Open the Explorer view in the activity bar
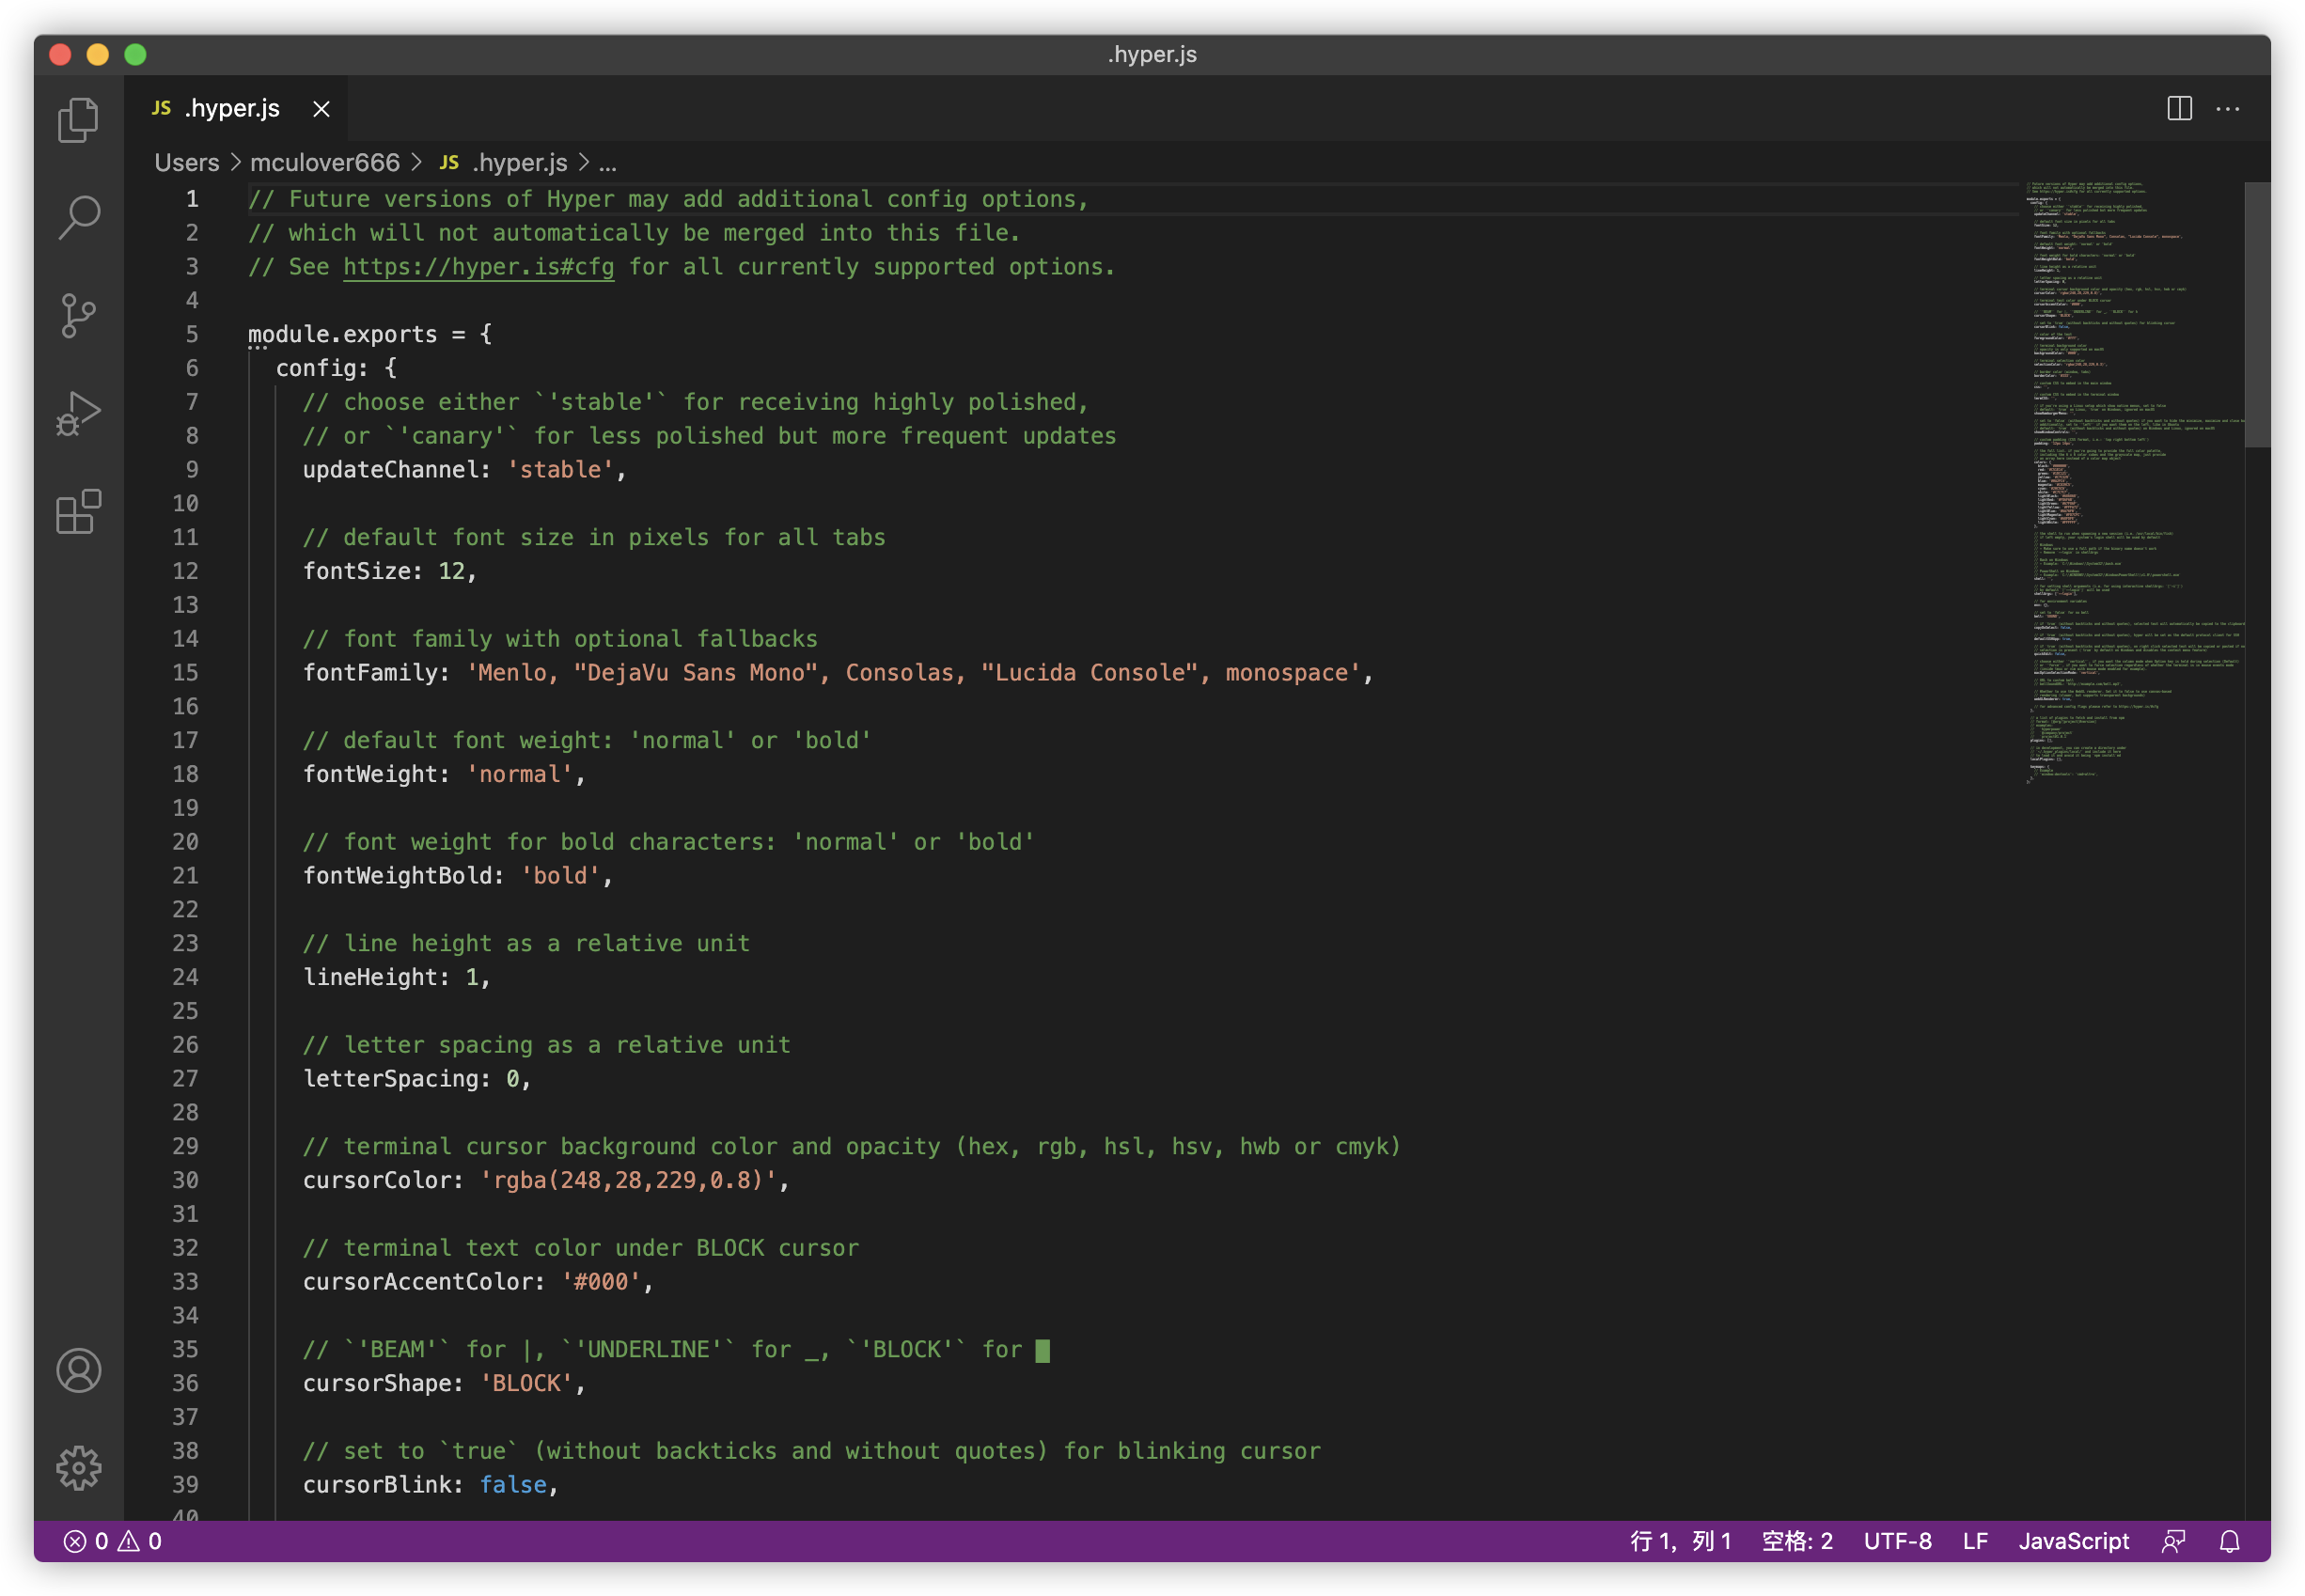Viewport: 2305px width, 1596px height. (x=78, y=120)
